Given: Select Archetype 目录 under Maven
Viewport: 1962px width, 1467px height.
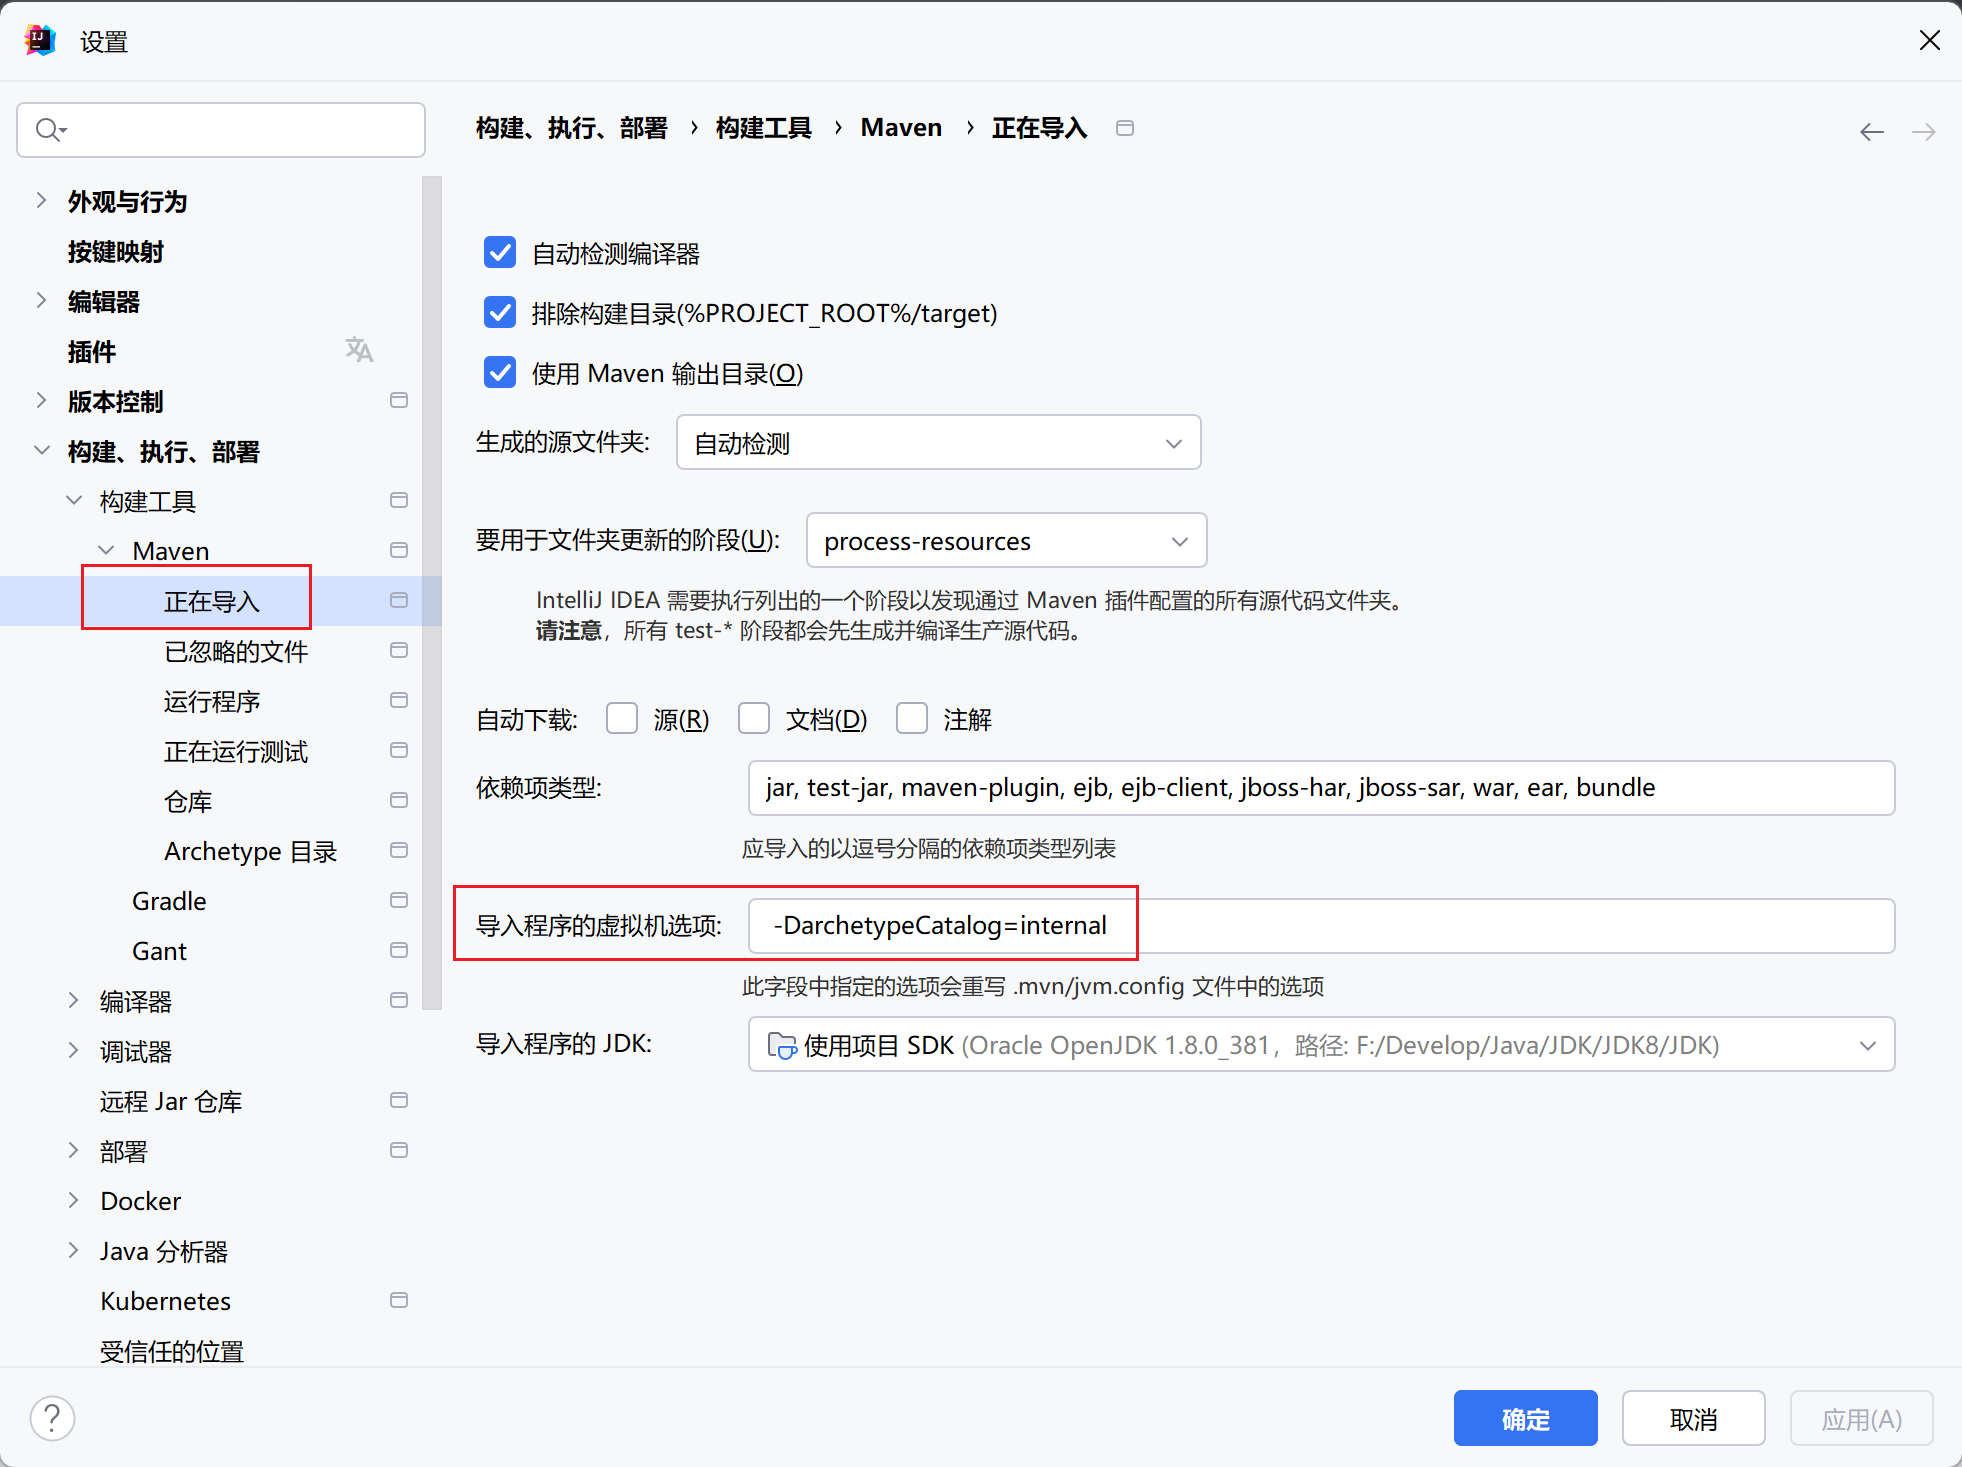Looking at the screenshot, I should click(x=250, y=852).
